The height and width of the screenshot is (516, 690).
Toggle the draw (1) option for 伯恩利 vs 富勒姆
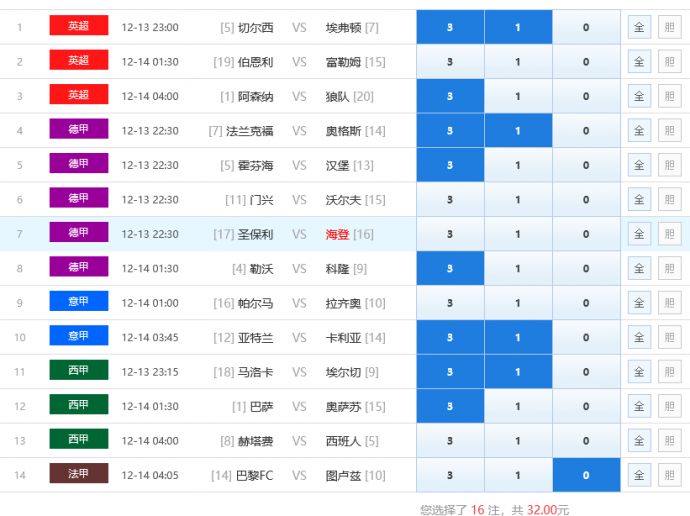(x=517, y=62)
